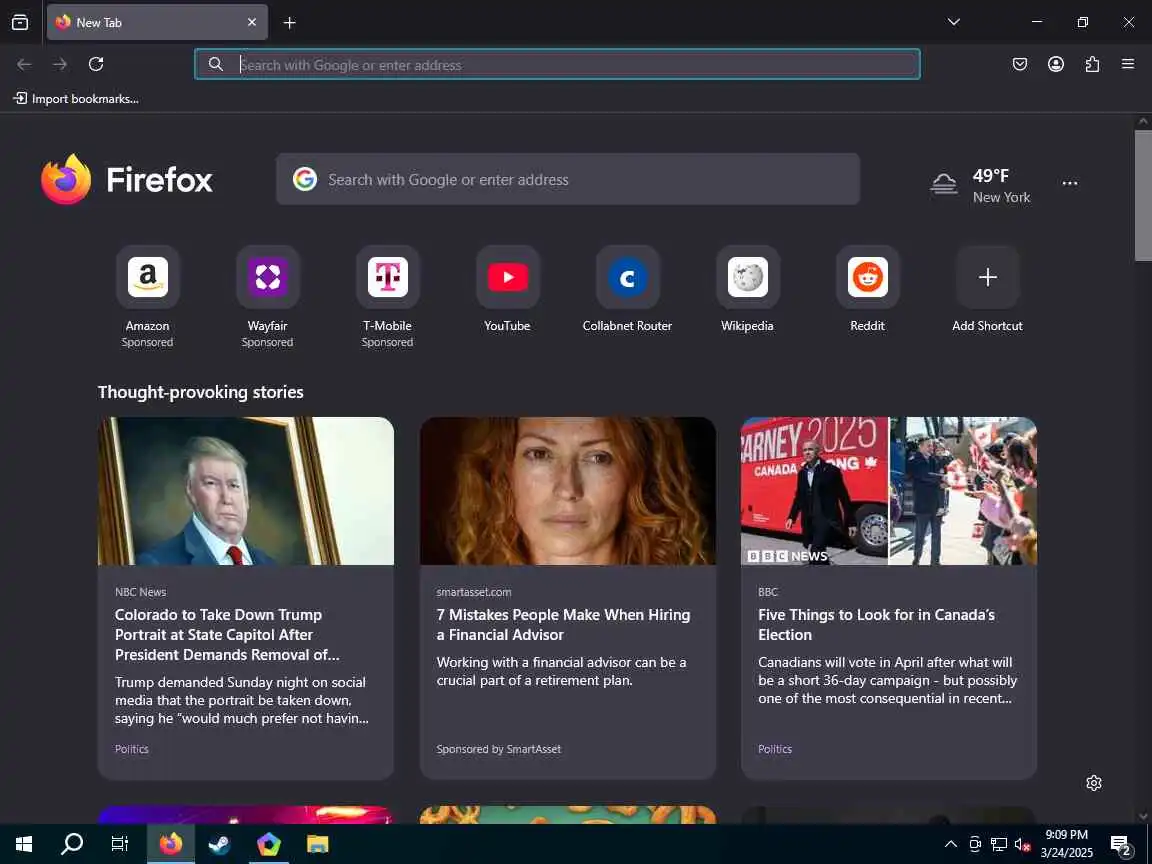Image resolution: width=1152 pixels, height=864 pixels.
Task: Open the Trump portrait story thumbnail
Action: click(246, 491)
